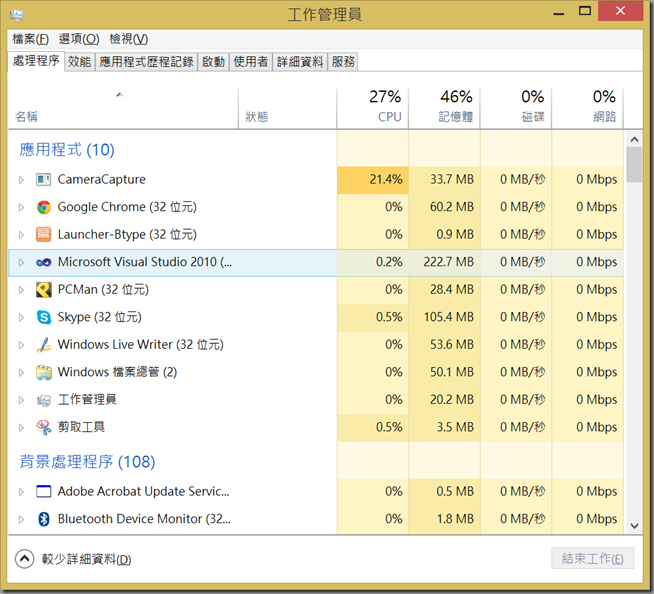Select the 處理程序 tab
This screenshot has height=594, width=654.
[36, 61]
